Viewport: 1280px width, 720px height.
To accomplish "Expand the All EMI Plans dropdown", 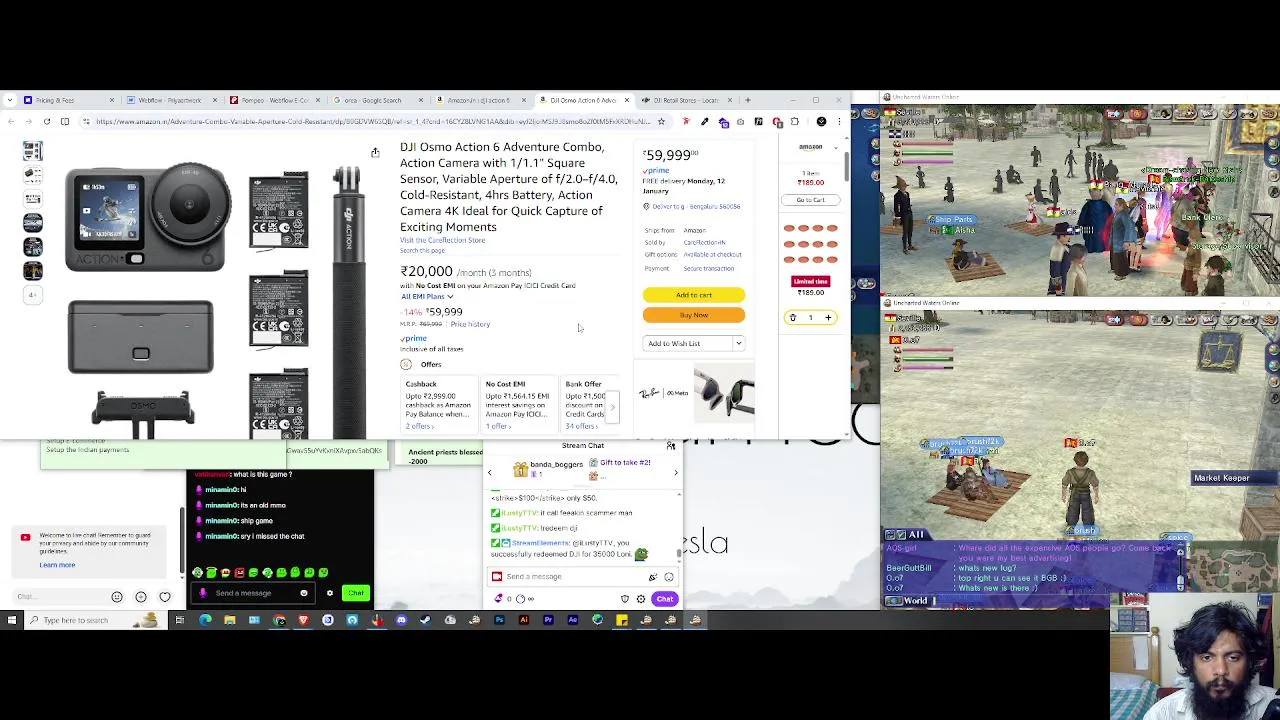I will 427,297.
